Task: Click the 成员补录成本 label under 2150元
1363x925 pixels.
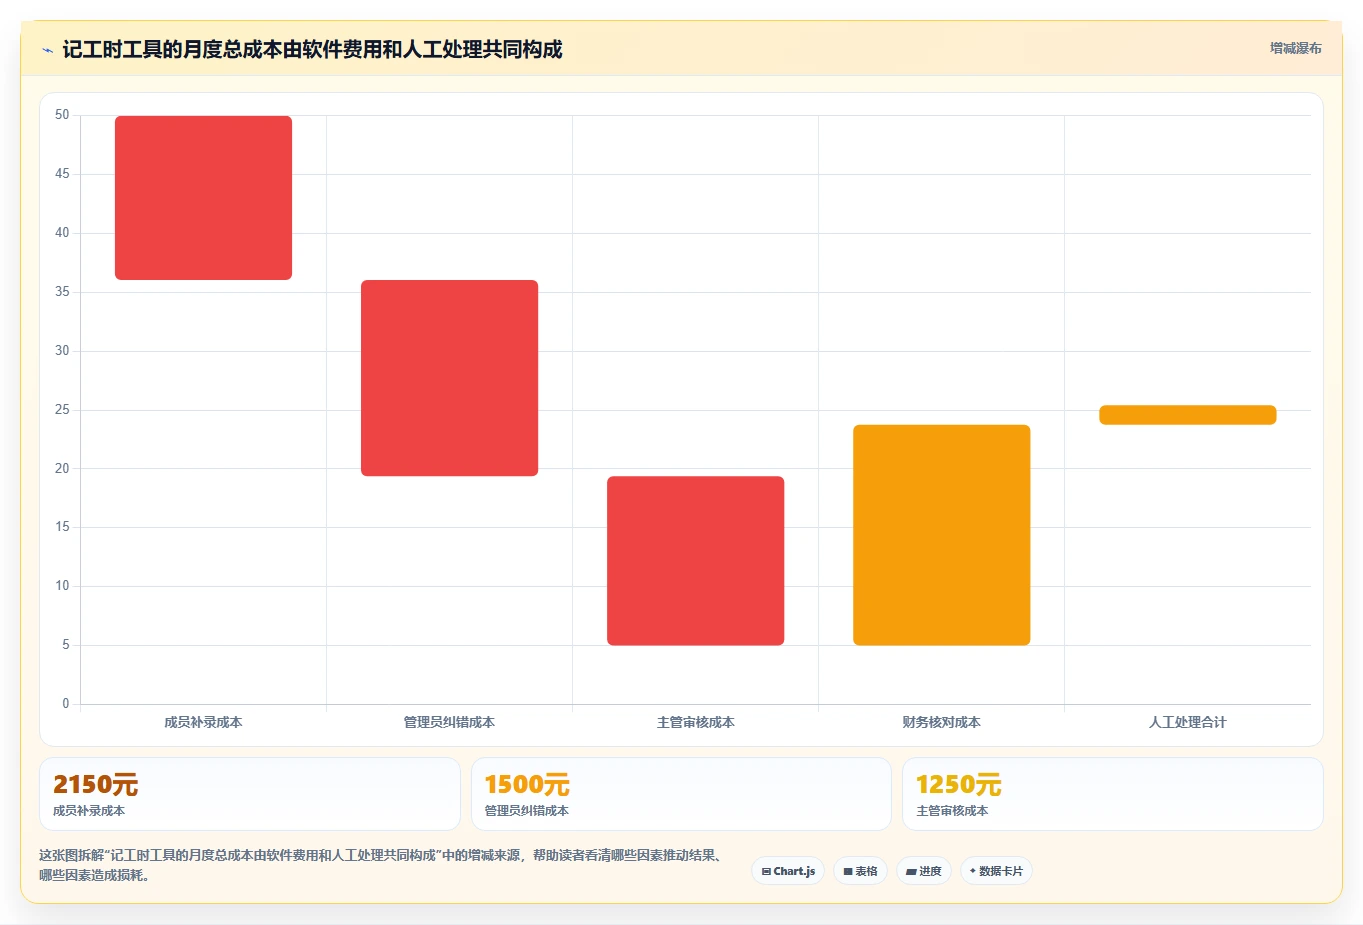Action: (89, 811)
